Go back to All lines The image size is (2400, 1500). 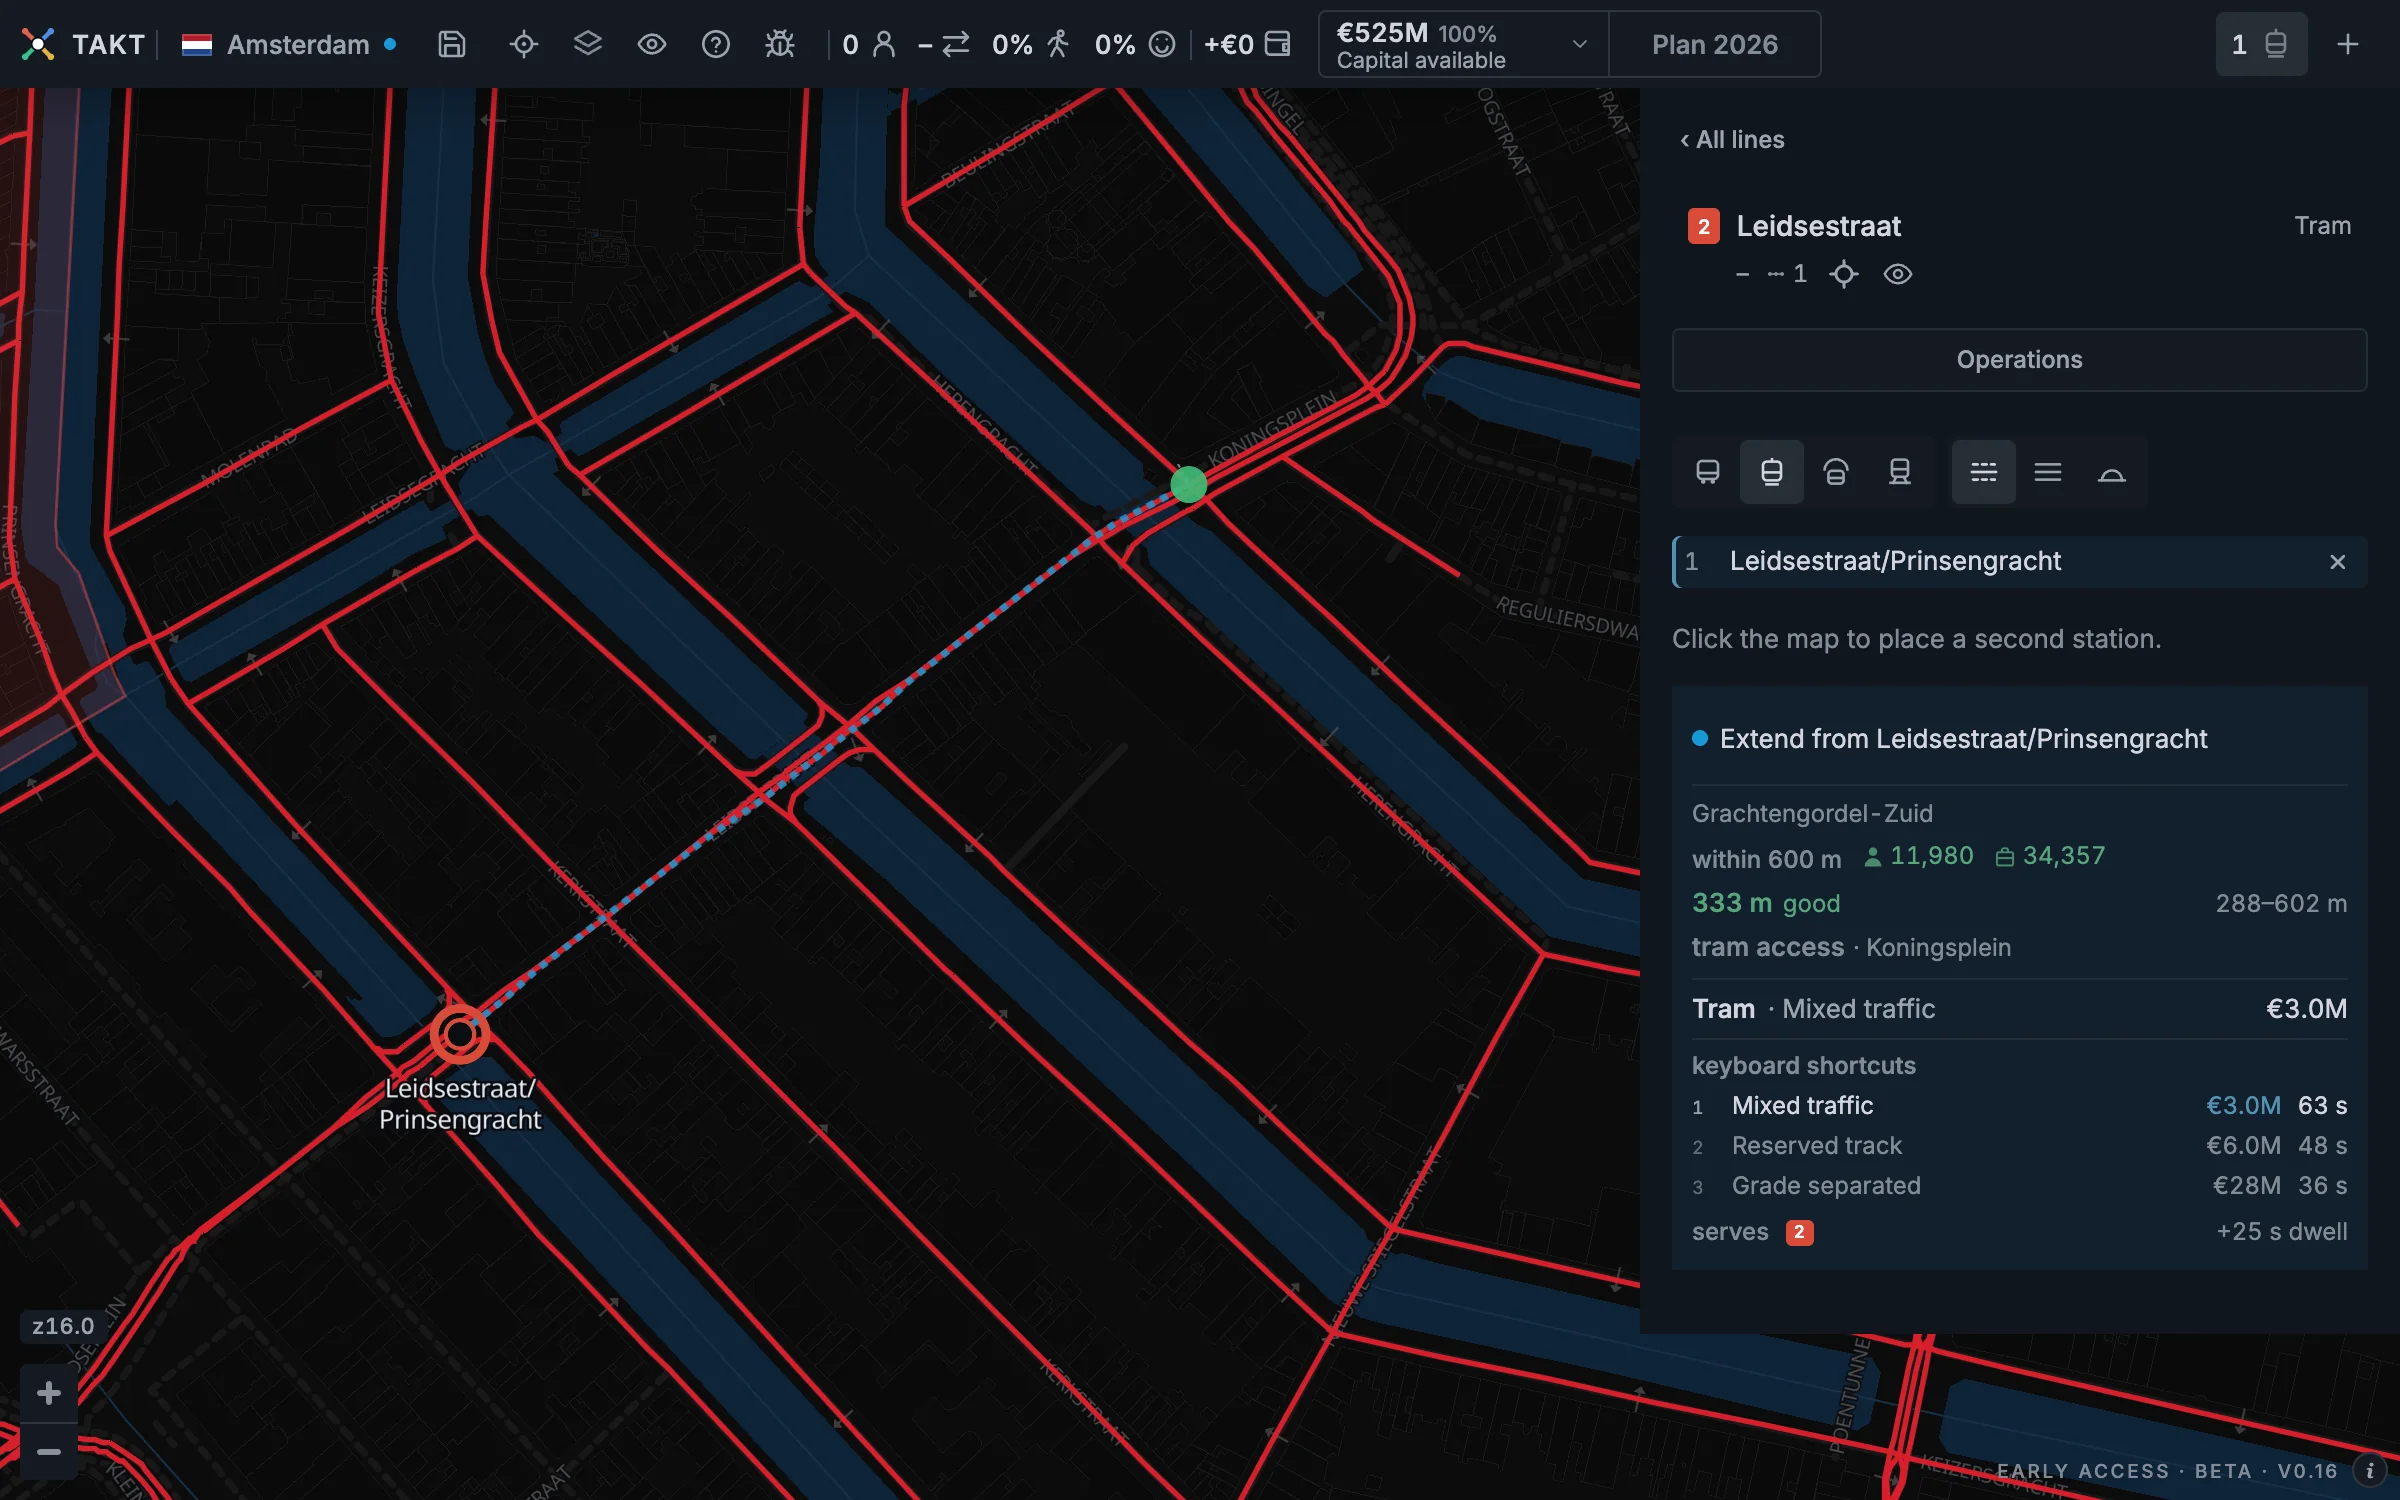point(1732,139)
